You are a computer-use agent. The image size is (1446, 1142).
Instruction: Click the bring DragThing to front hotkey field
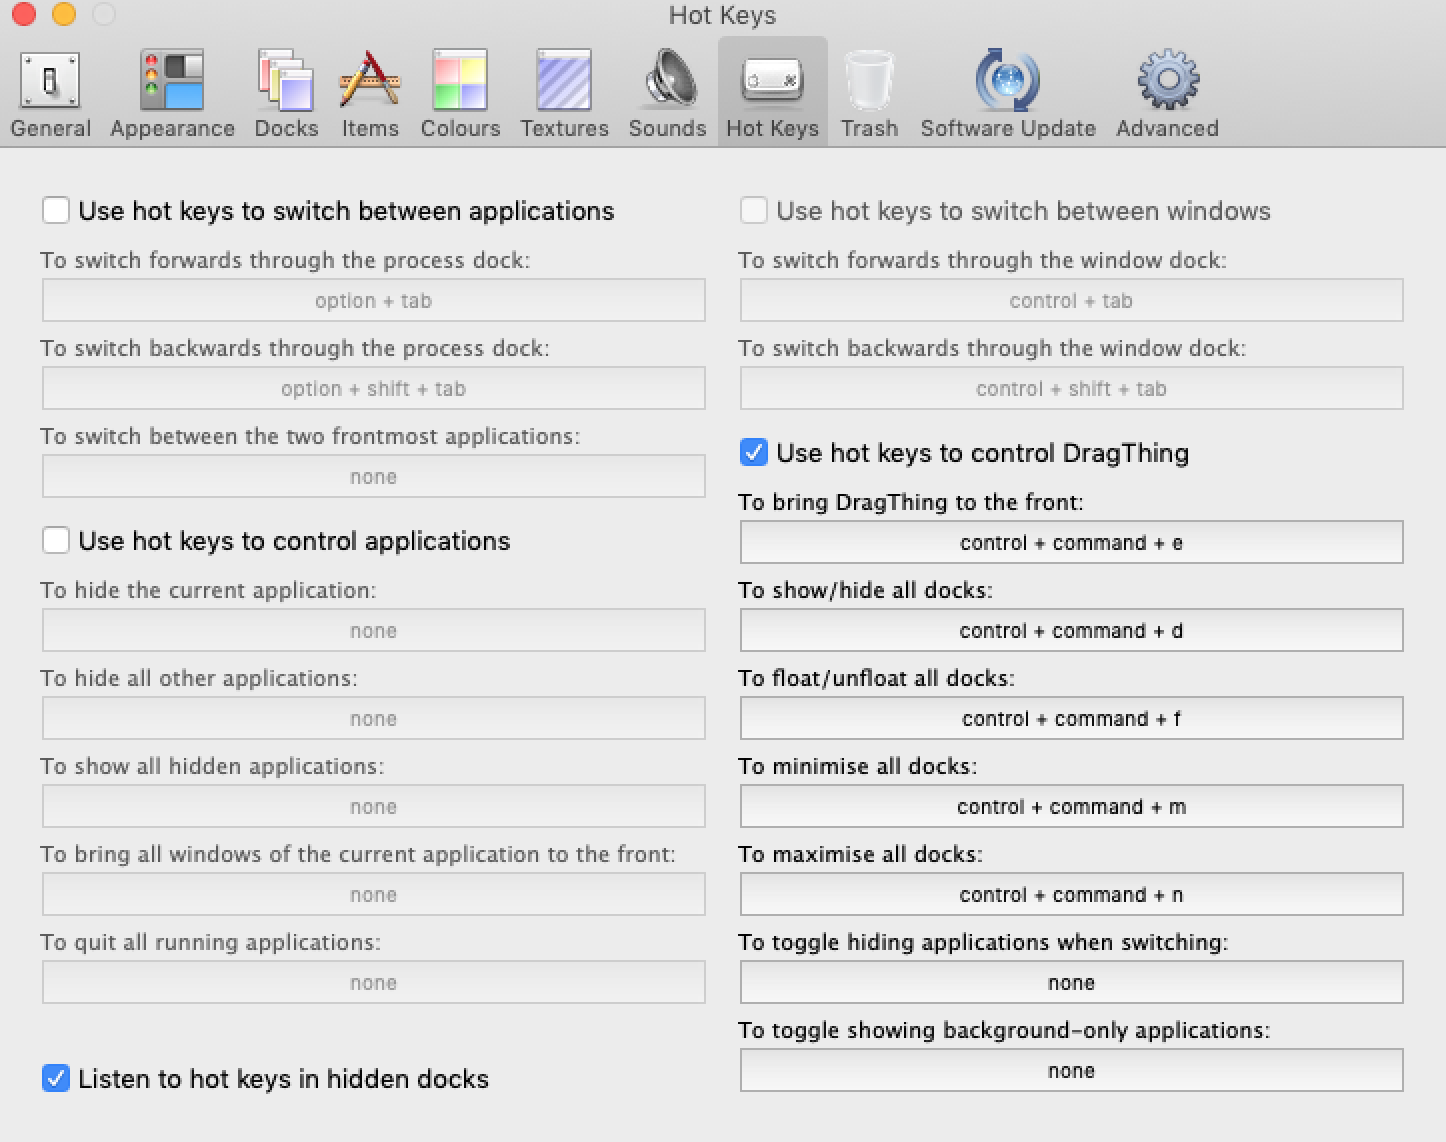tap(1071, 543)
